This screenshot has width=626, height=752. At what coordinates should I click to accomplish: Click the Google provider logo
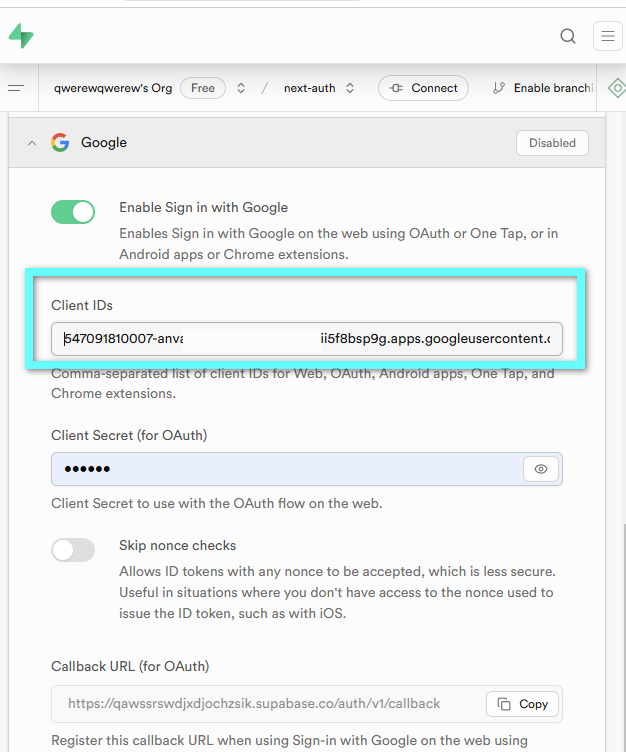[x=61, y=143]
